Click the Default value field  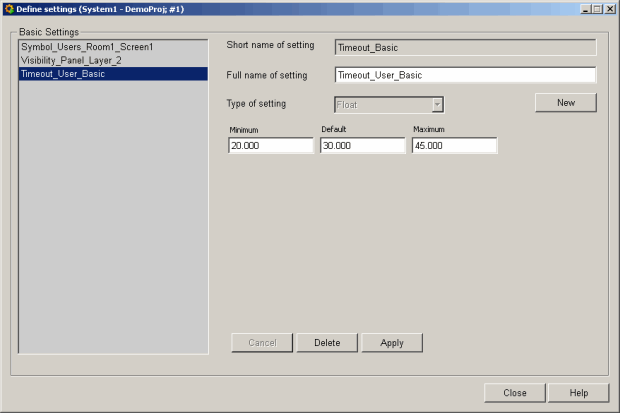pos(362,146)
